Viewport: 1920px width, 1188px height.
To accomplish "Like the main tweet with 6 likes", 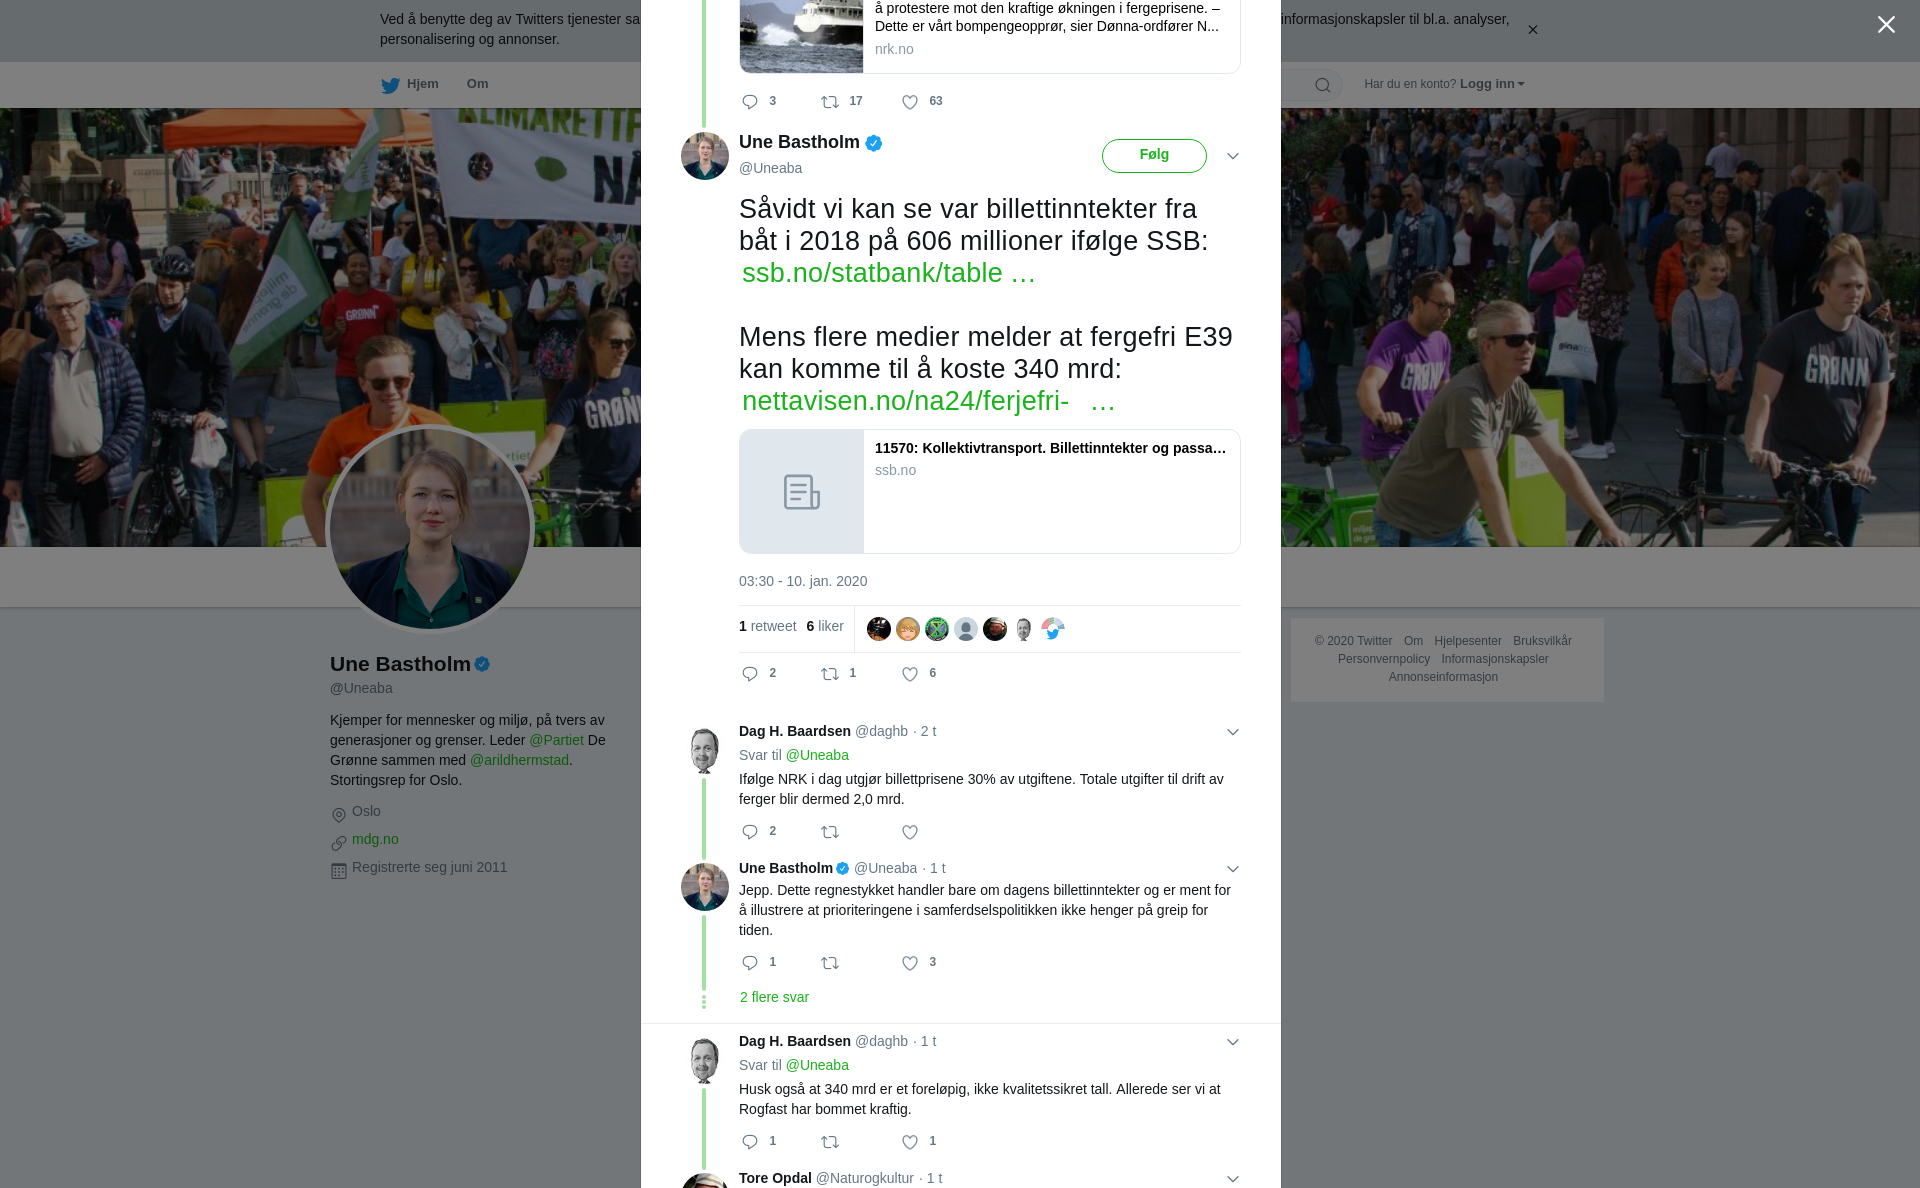I will [x=910, y=674].
